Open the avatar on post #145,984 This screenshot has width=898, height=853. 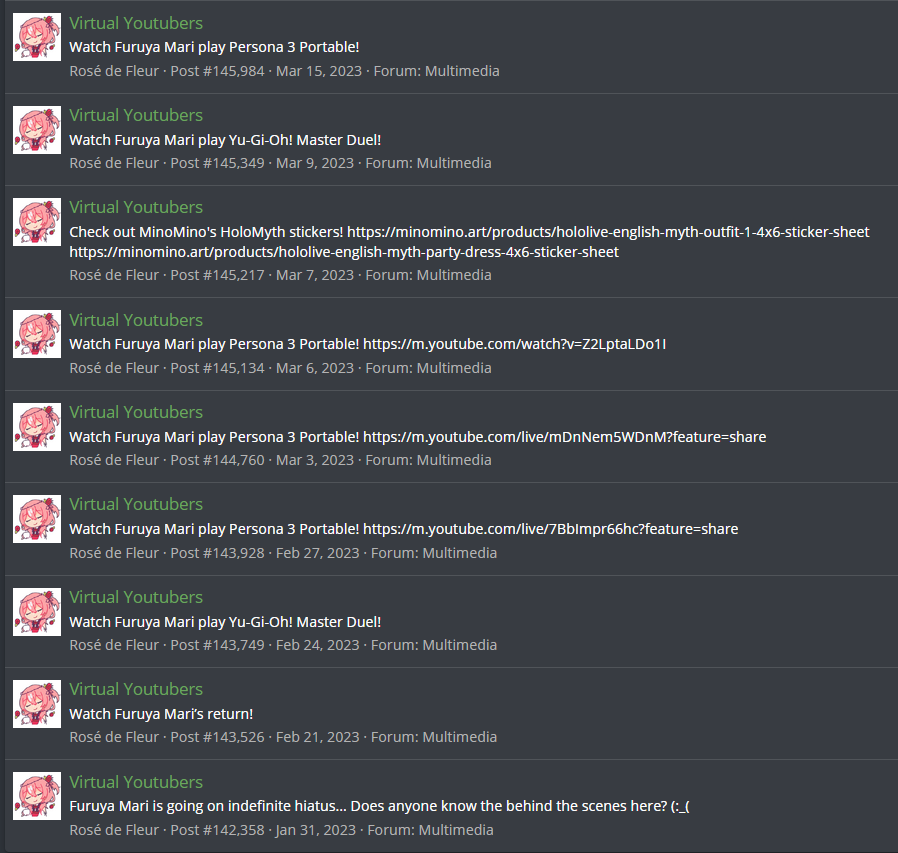click(37, 37)
